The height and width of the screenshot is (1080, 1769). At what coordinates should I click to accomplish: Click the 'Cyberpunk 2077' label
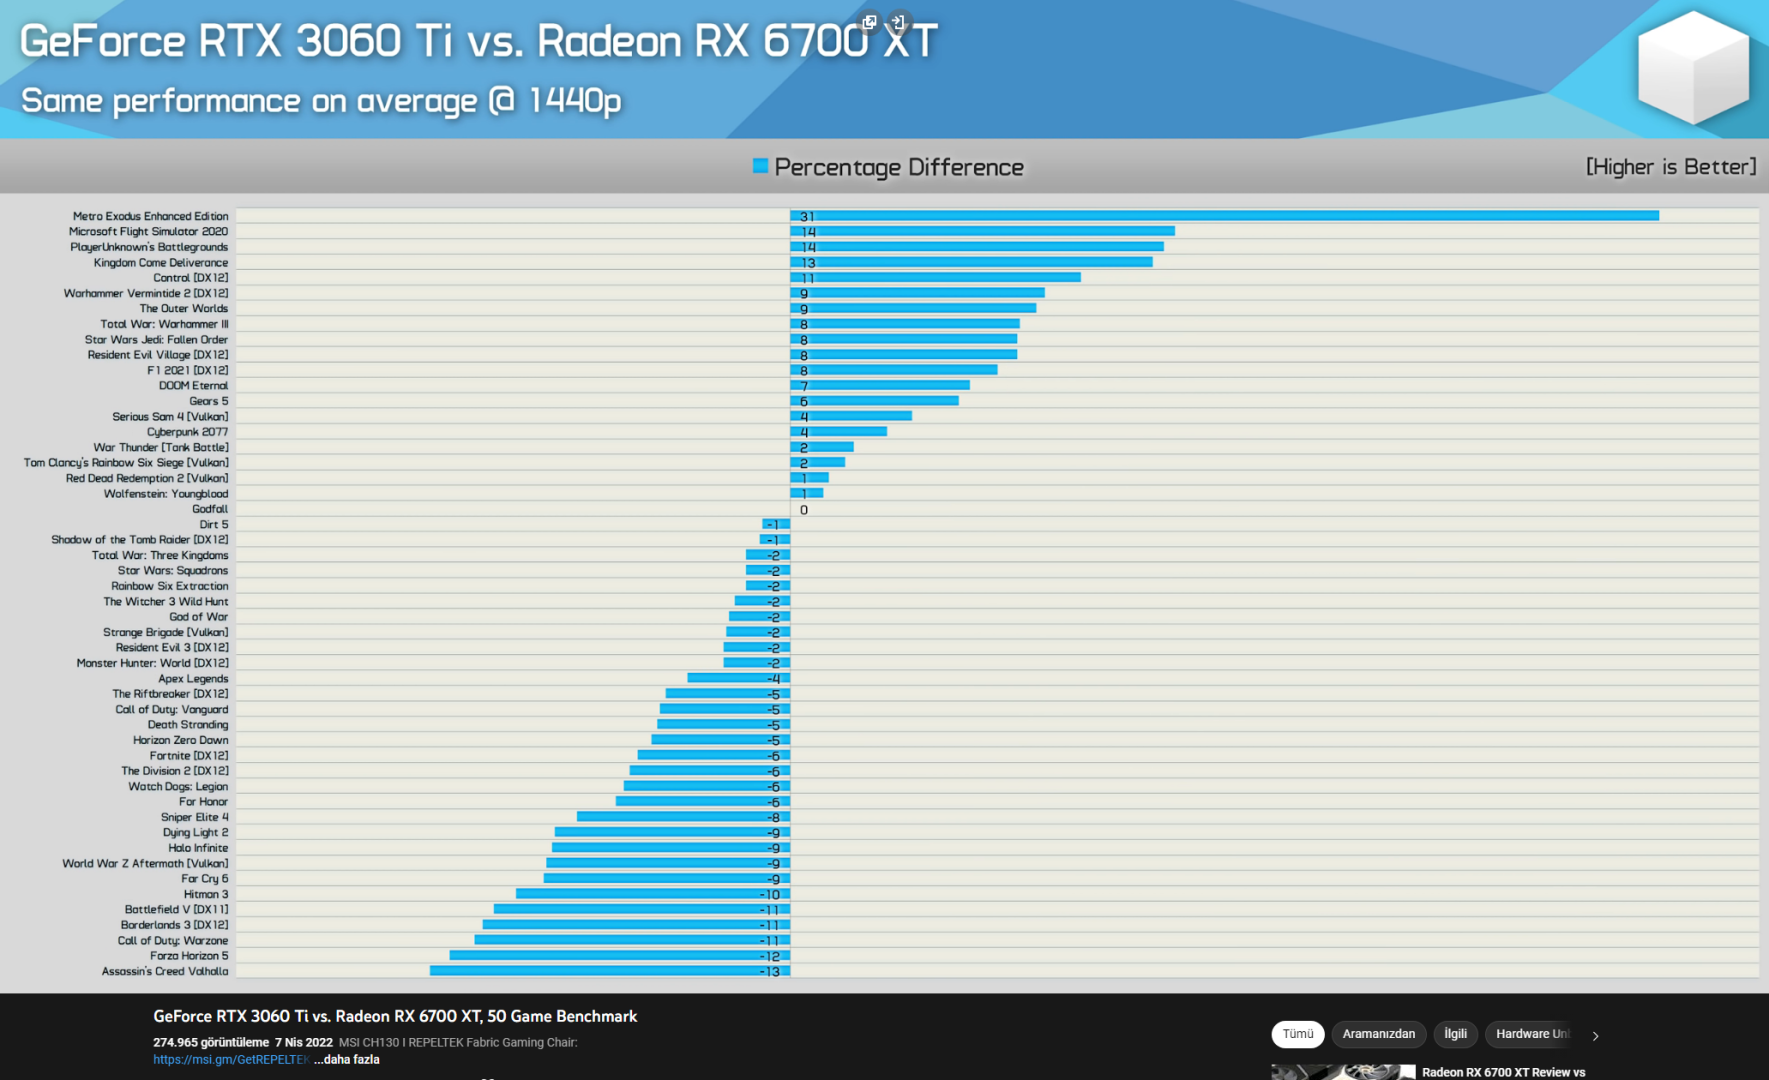[188, 432]
